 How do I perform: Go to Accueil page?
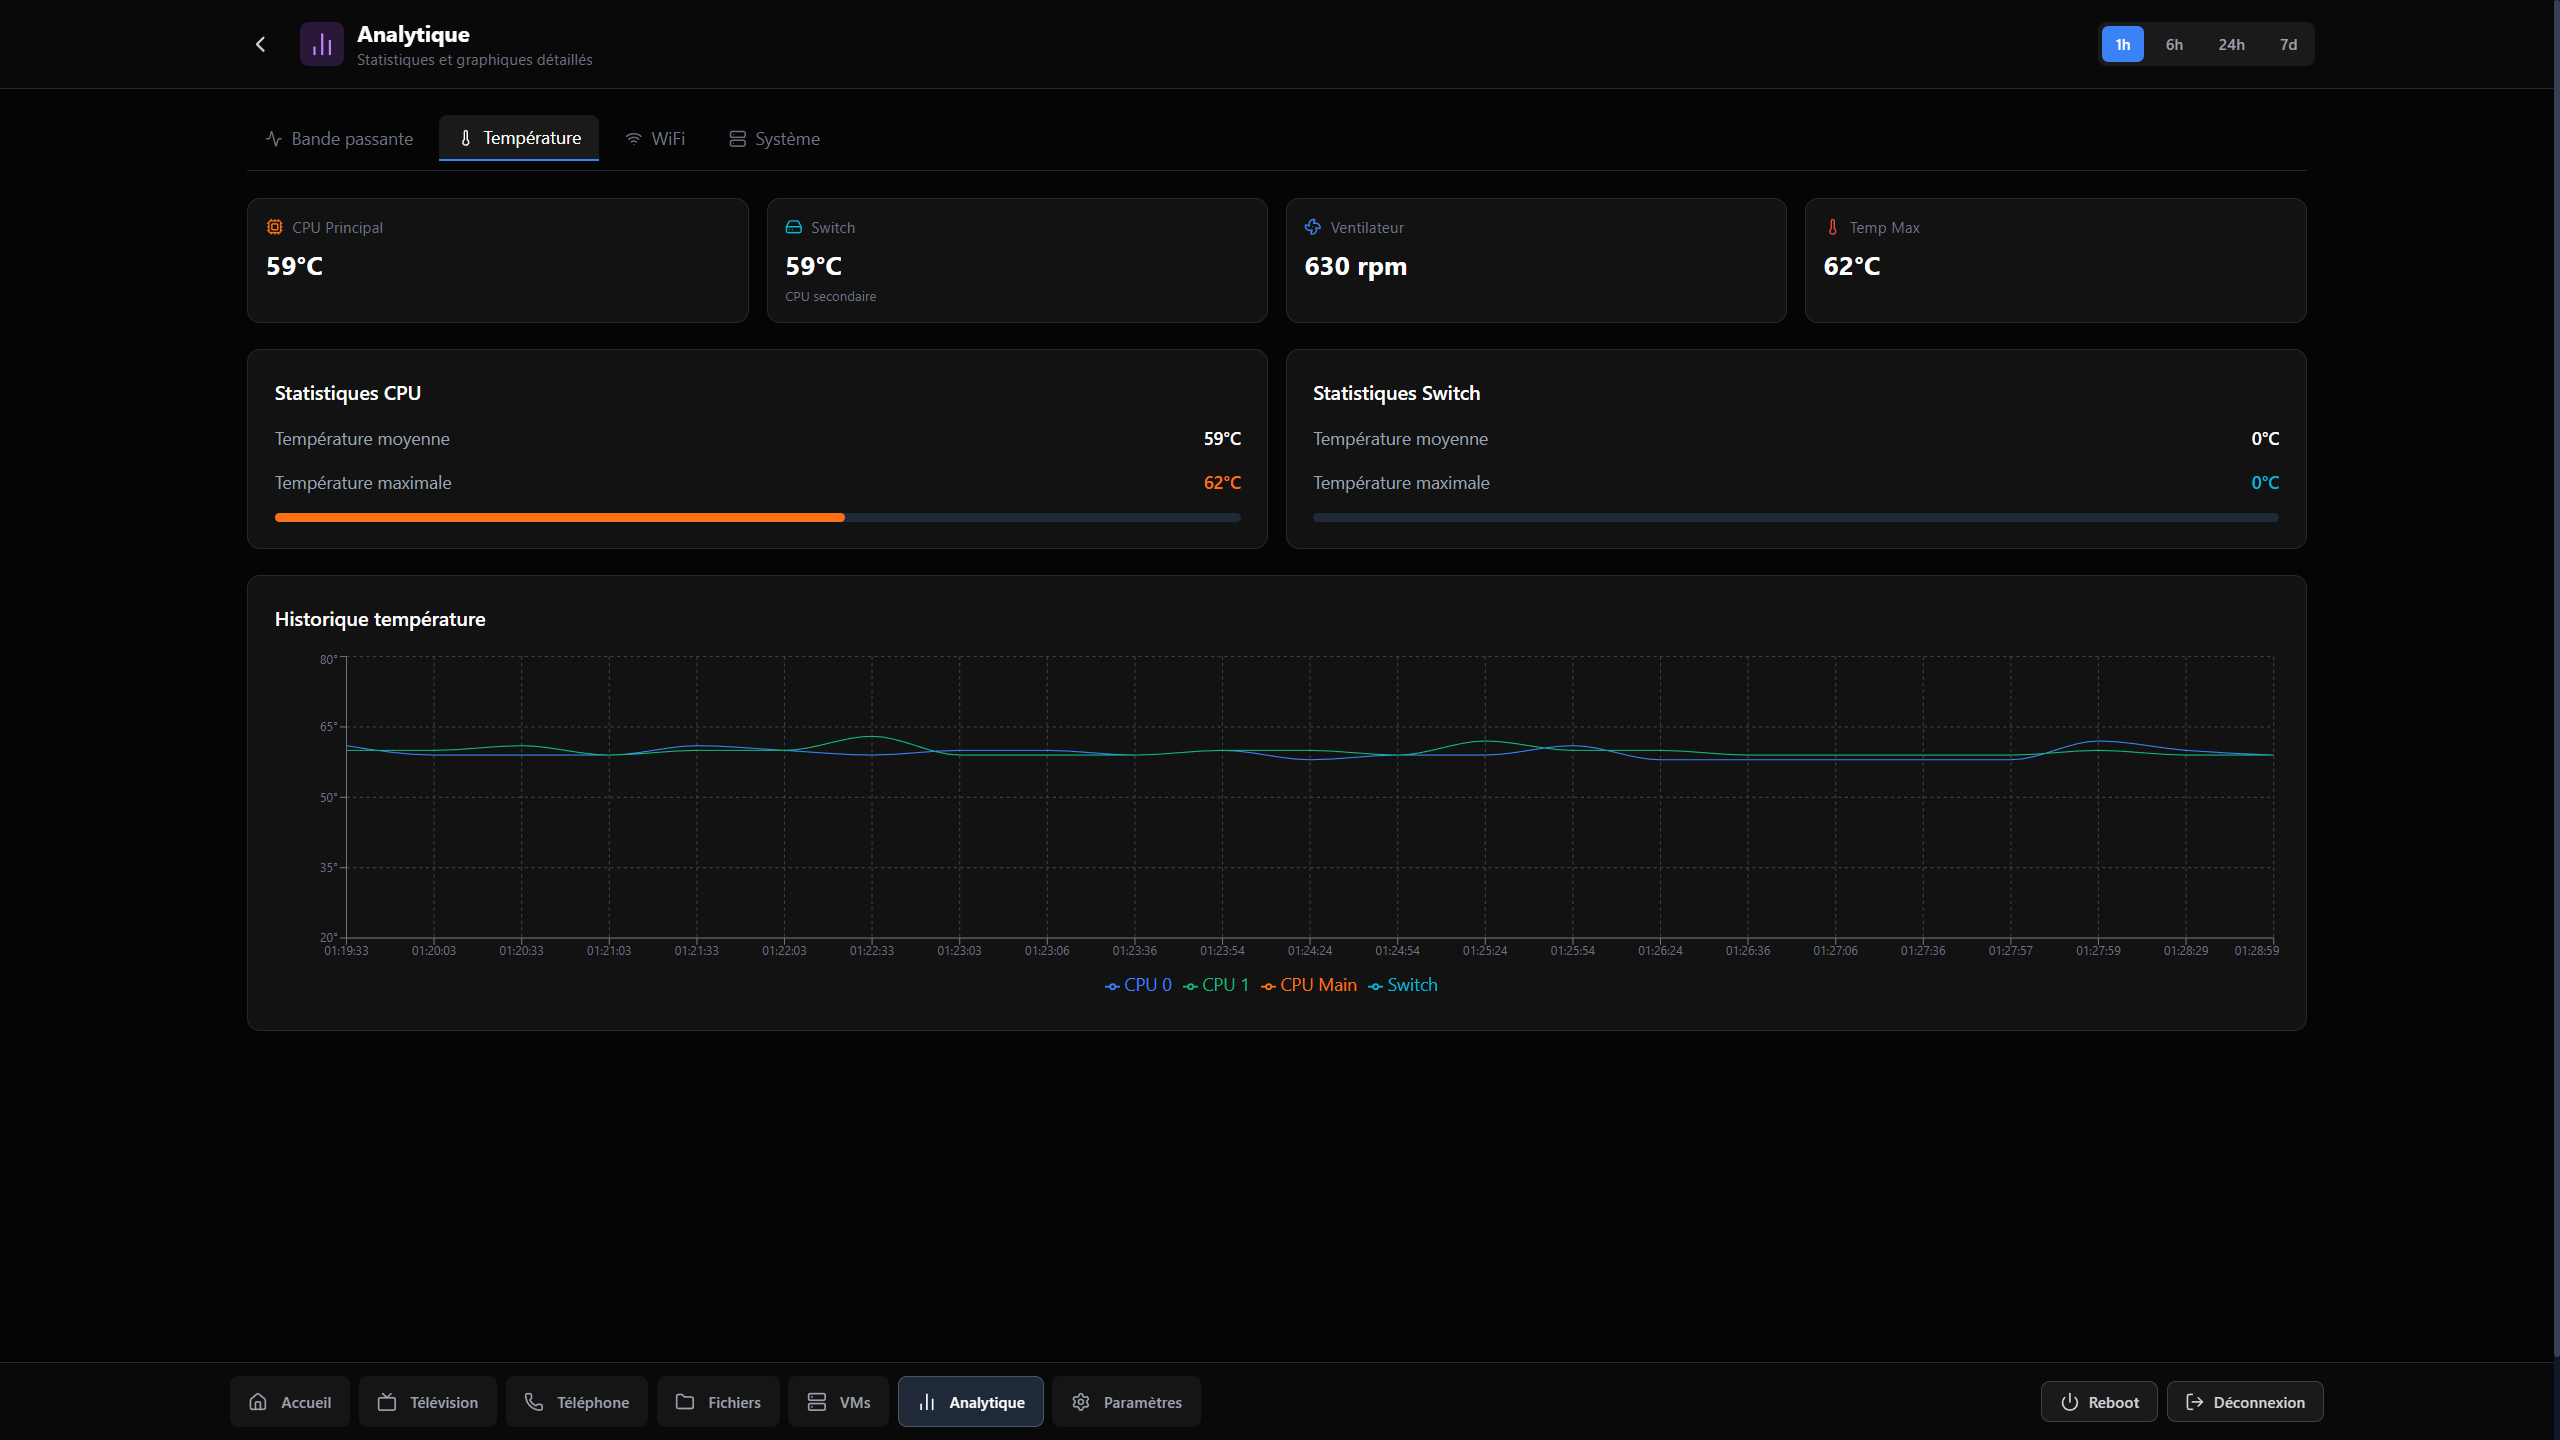[x=290, y=1402]
